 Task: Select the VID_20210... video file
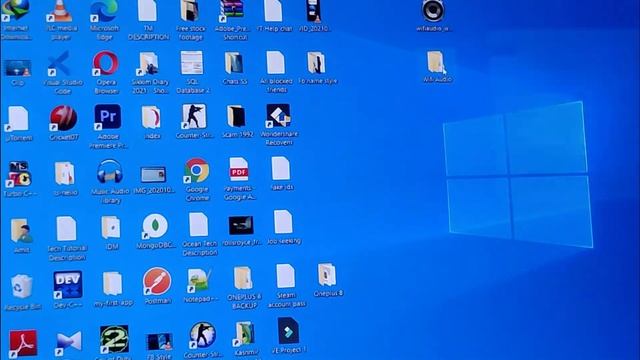click(314, 11)
